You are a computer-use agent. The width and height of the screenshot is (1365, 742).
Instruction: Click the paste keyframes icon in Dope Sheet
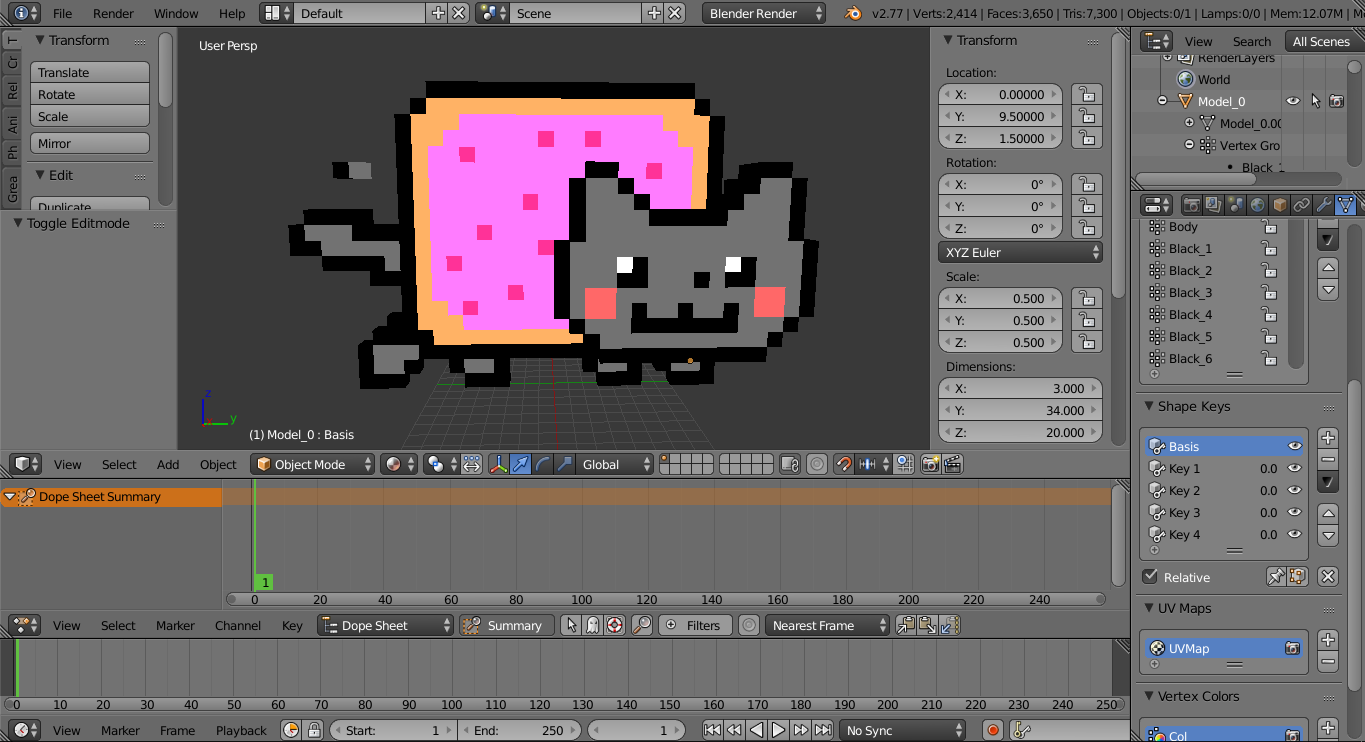pos(928,625)
